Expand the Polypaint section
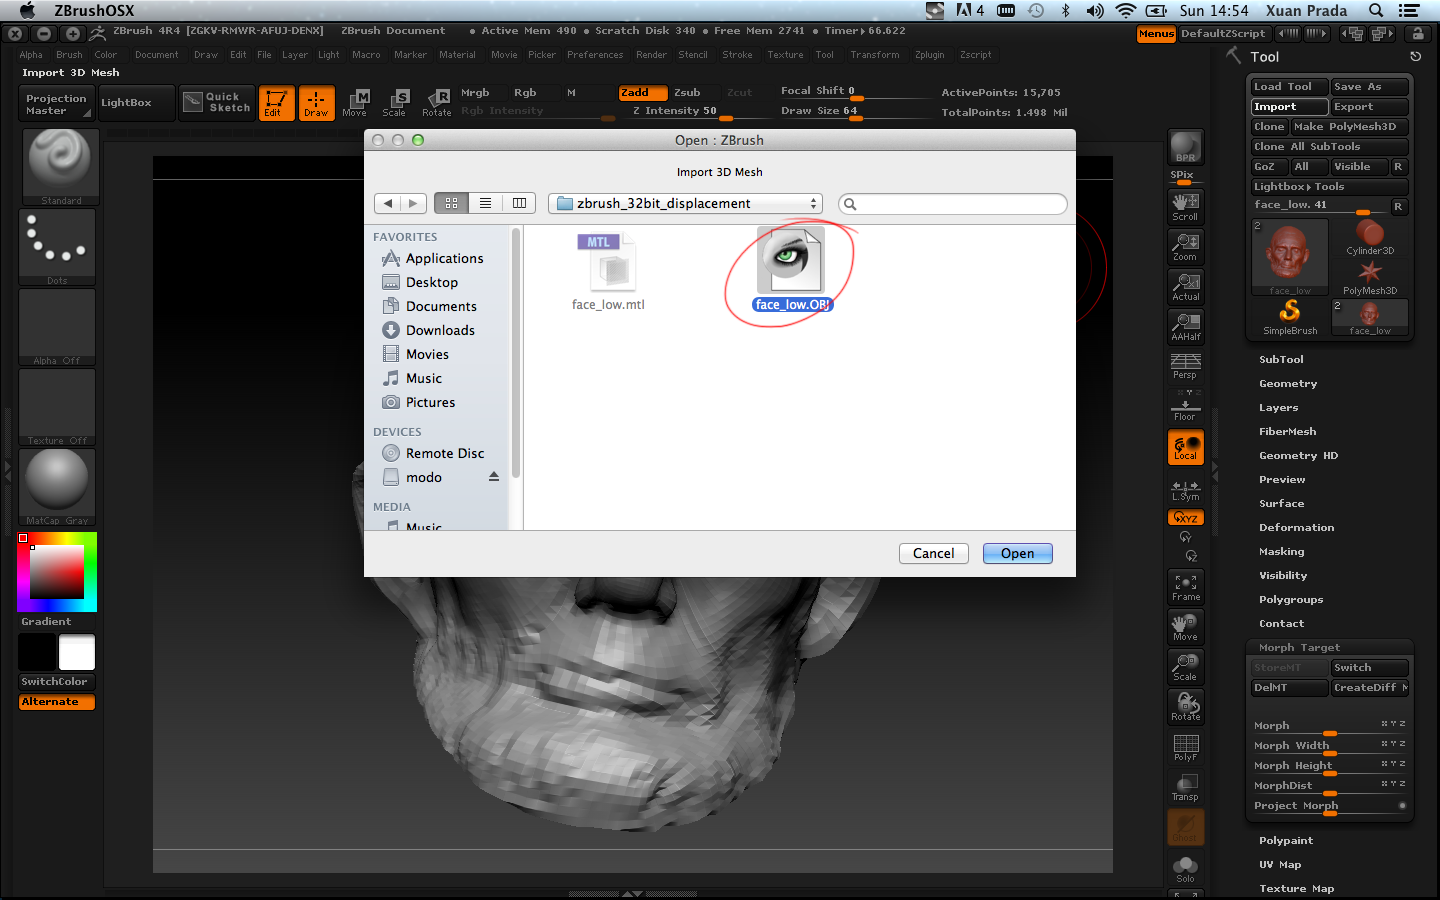This screenshot has width=1440, height=900. pos(1286,840)
